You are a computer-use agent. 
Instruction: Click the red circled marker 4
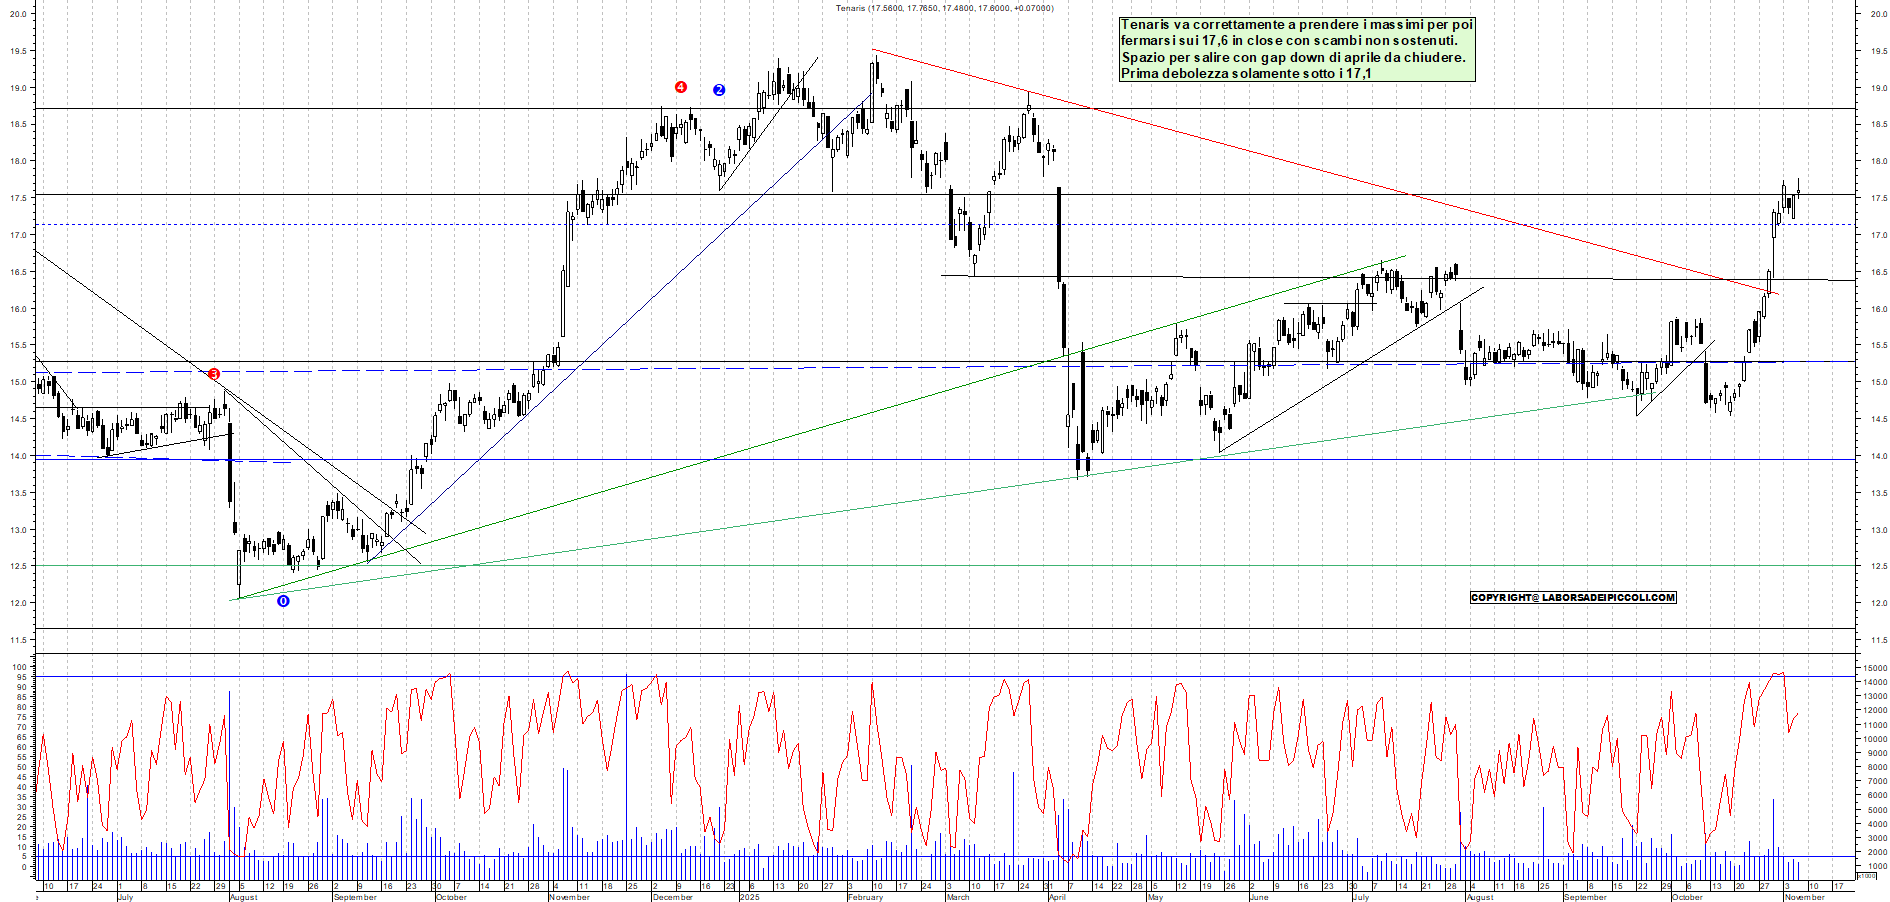coord(681,87)
